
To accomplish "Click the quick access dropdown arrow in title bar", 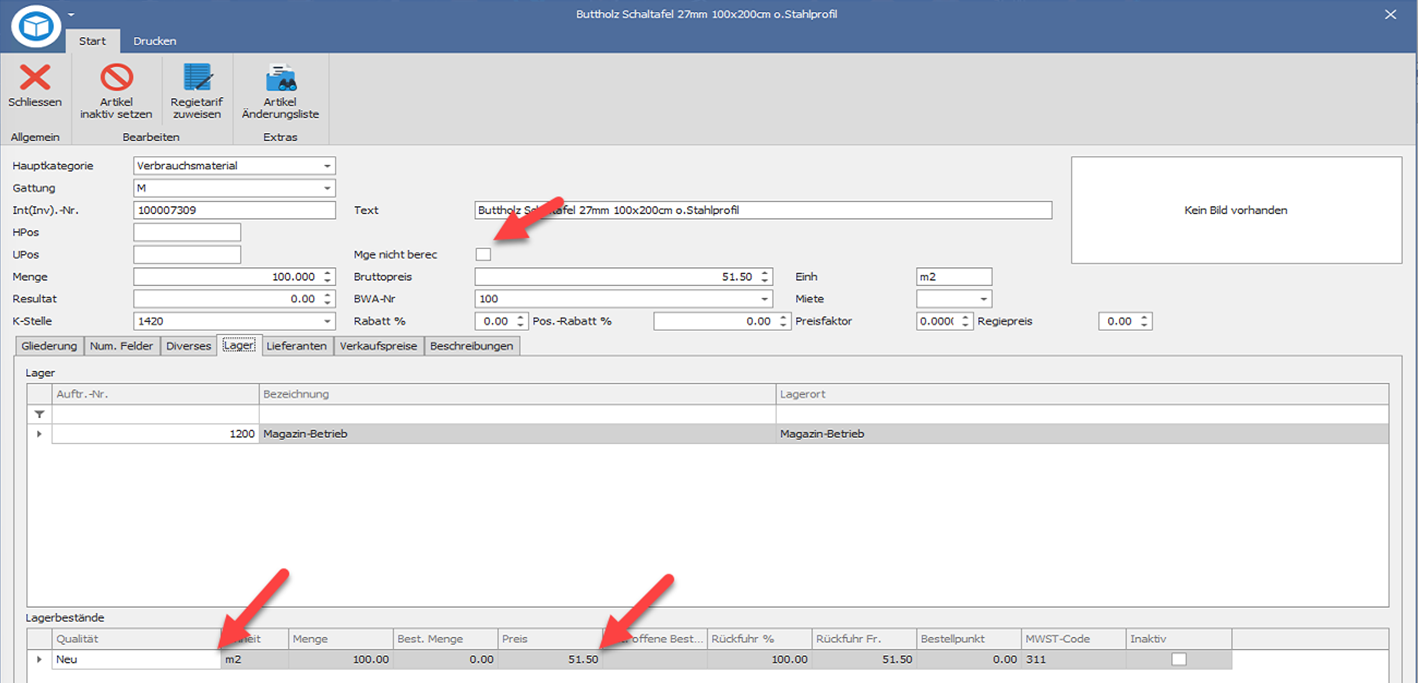I will coord(71,15).
